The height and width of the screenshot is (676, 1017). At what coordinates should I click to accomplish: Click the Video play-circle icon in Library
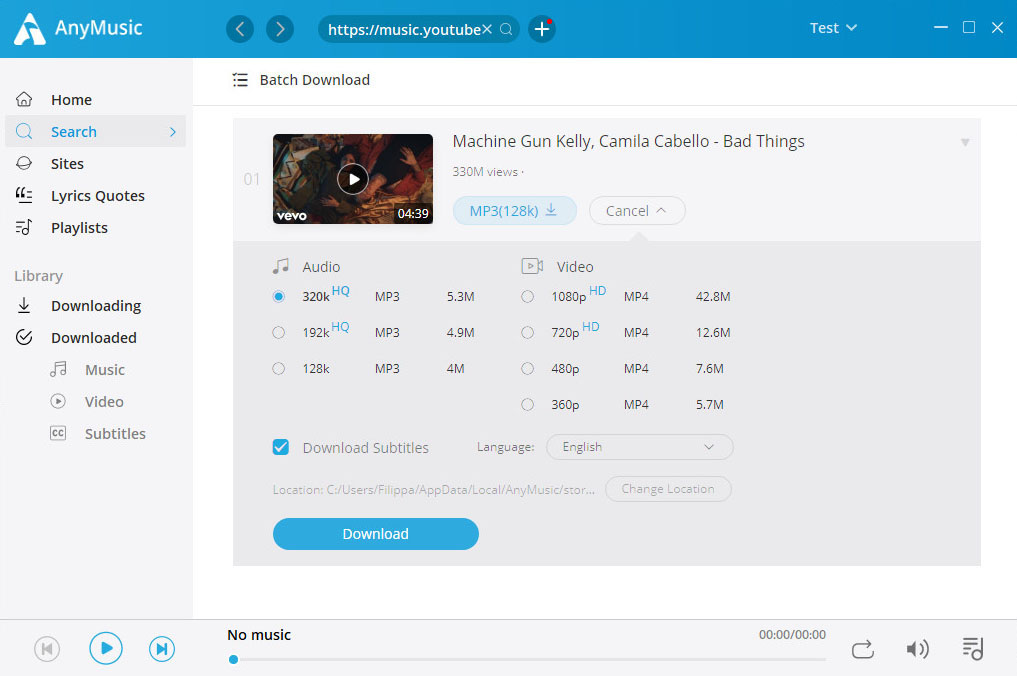[58, 401]
